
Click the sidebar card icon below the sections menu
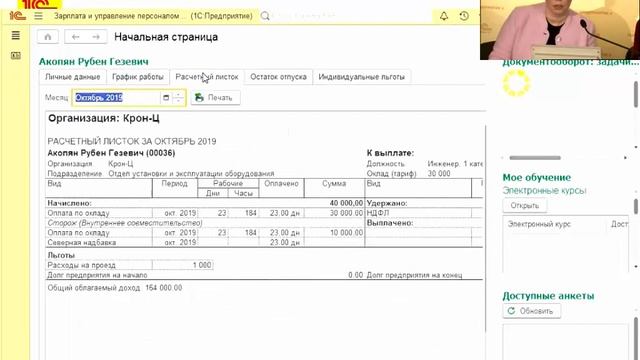pyautogui.click(x=16, y=55)
